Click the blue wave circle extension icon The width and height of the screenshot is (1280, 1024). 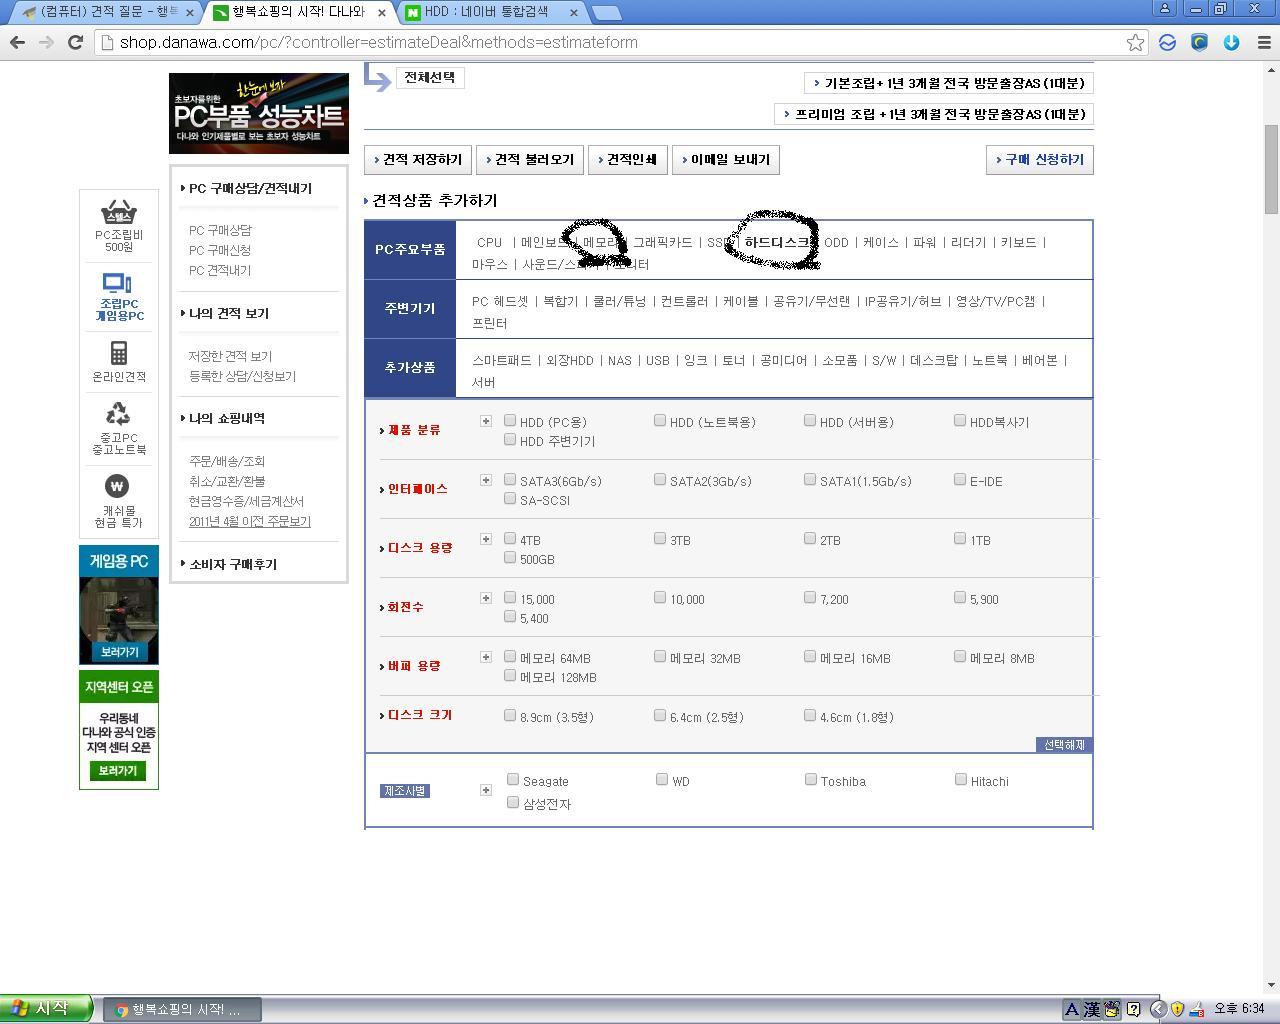coord(1167,42)
